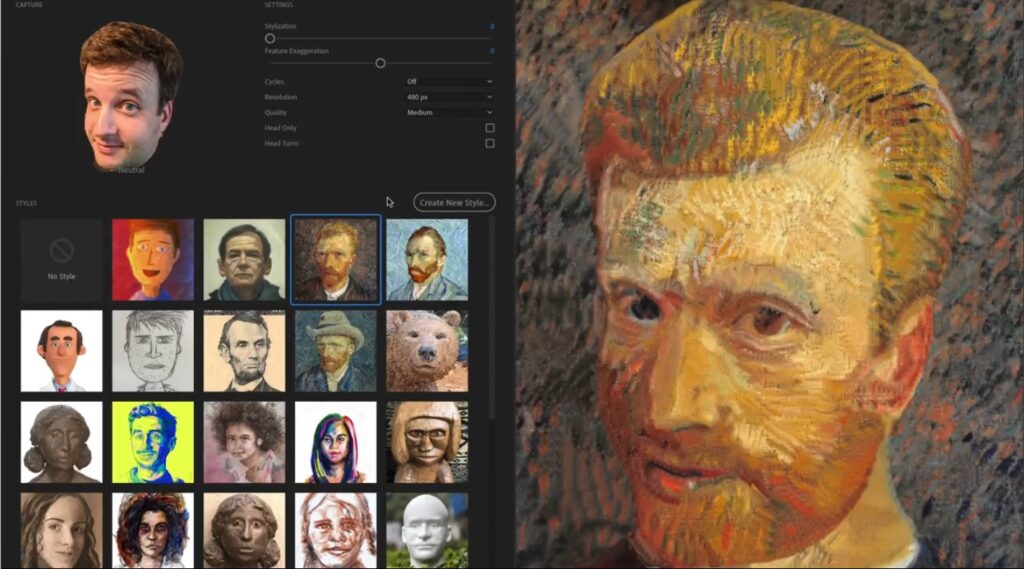Apply the white stone bald bust style
Image resolution: width=1024 pixels, height=569 pixels.
427,530
